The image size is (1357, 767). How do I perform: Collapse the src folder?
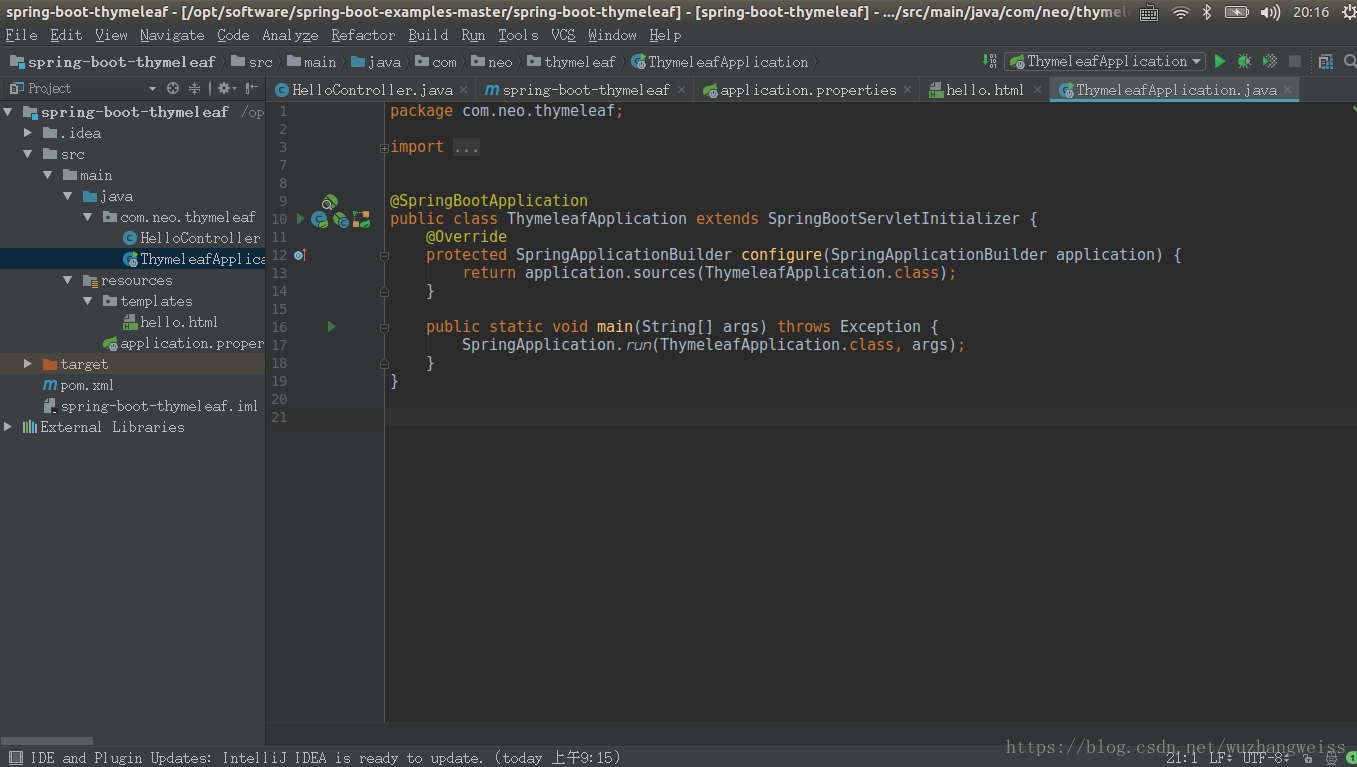(28, 154)
